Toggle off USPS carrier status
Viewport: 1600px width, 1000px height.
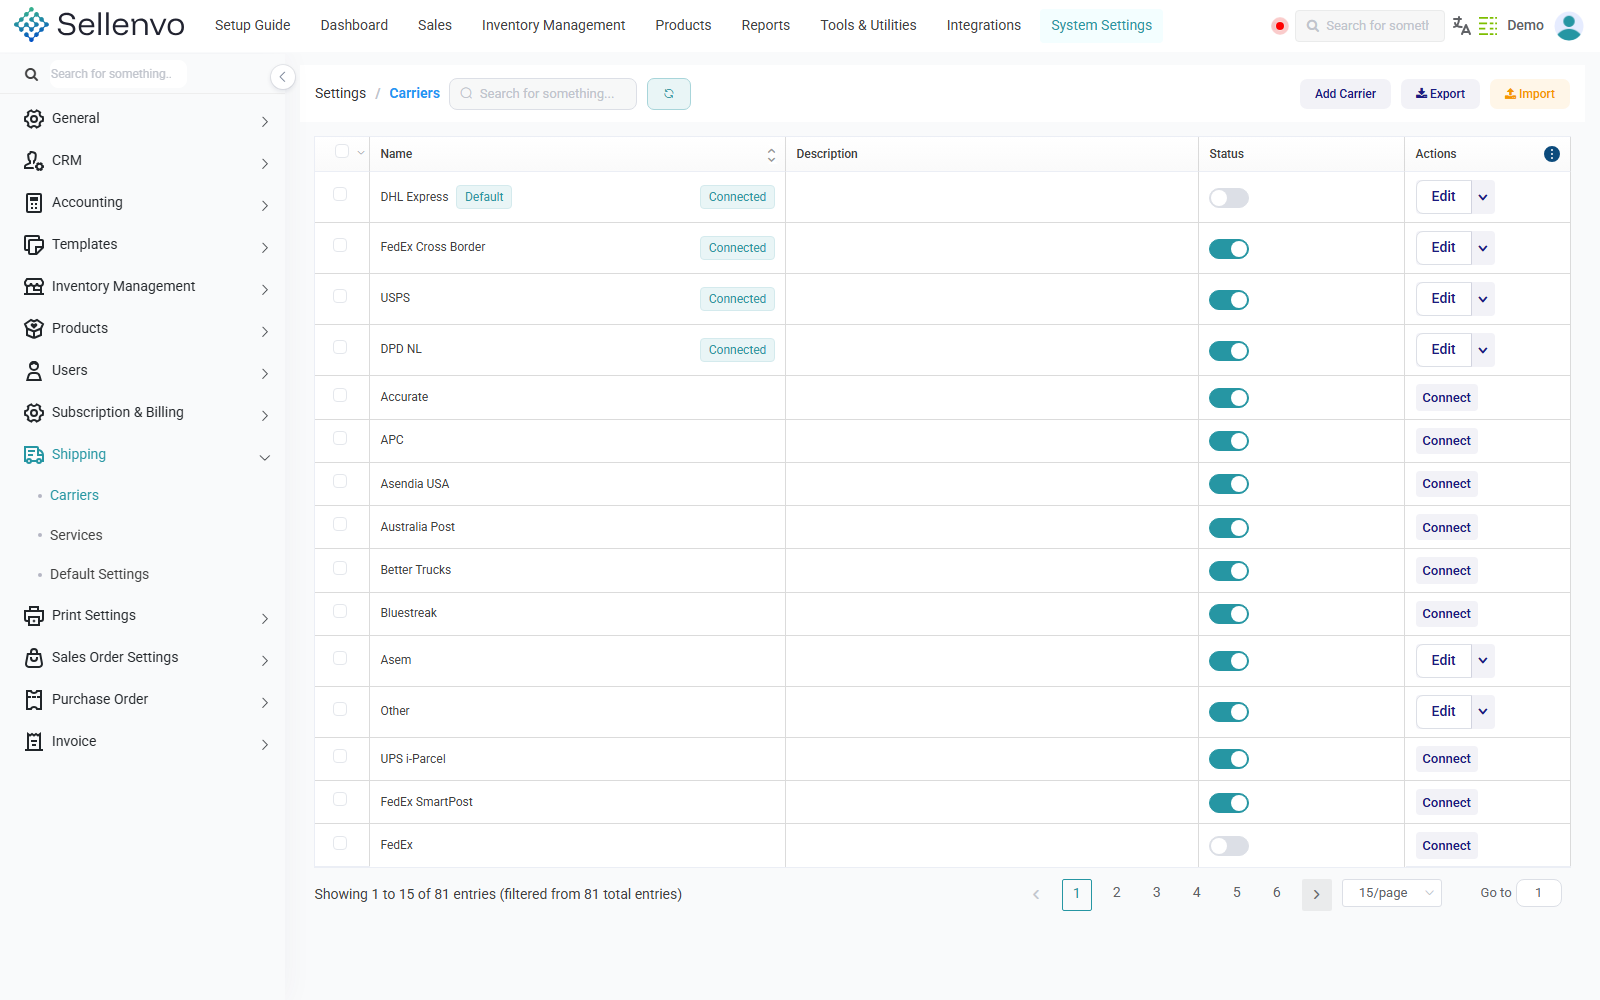pyautogui.click(x=1228, y=300)
